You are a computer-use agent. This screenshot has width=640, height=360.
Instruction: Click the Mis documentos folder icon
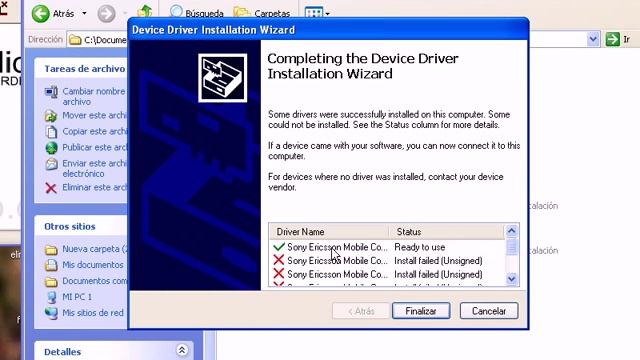[51, 265]
